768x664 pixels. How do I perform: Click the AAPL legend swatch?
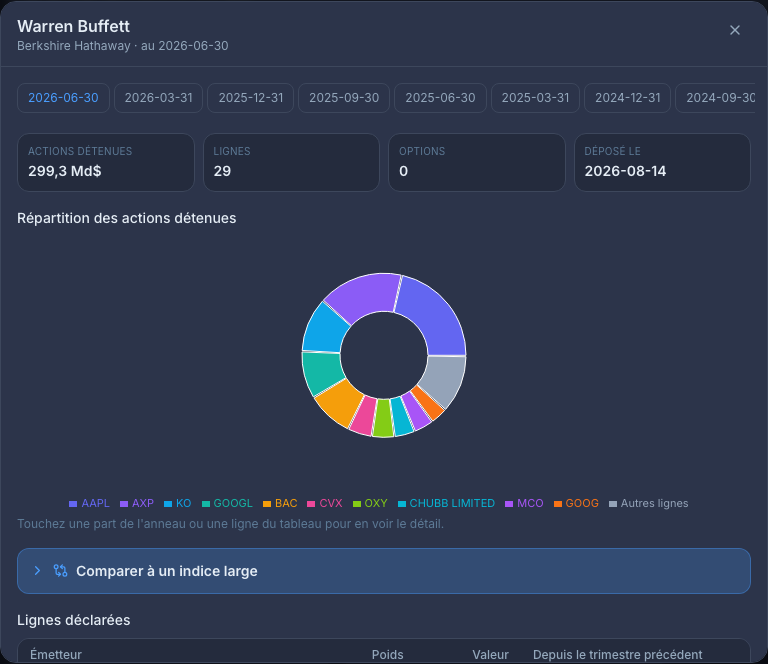click(73, 504)
